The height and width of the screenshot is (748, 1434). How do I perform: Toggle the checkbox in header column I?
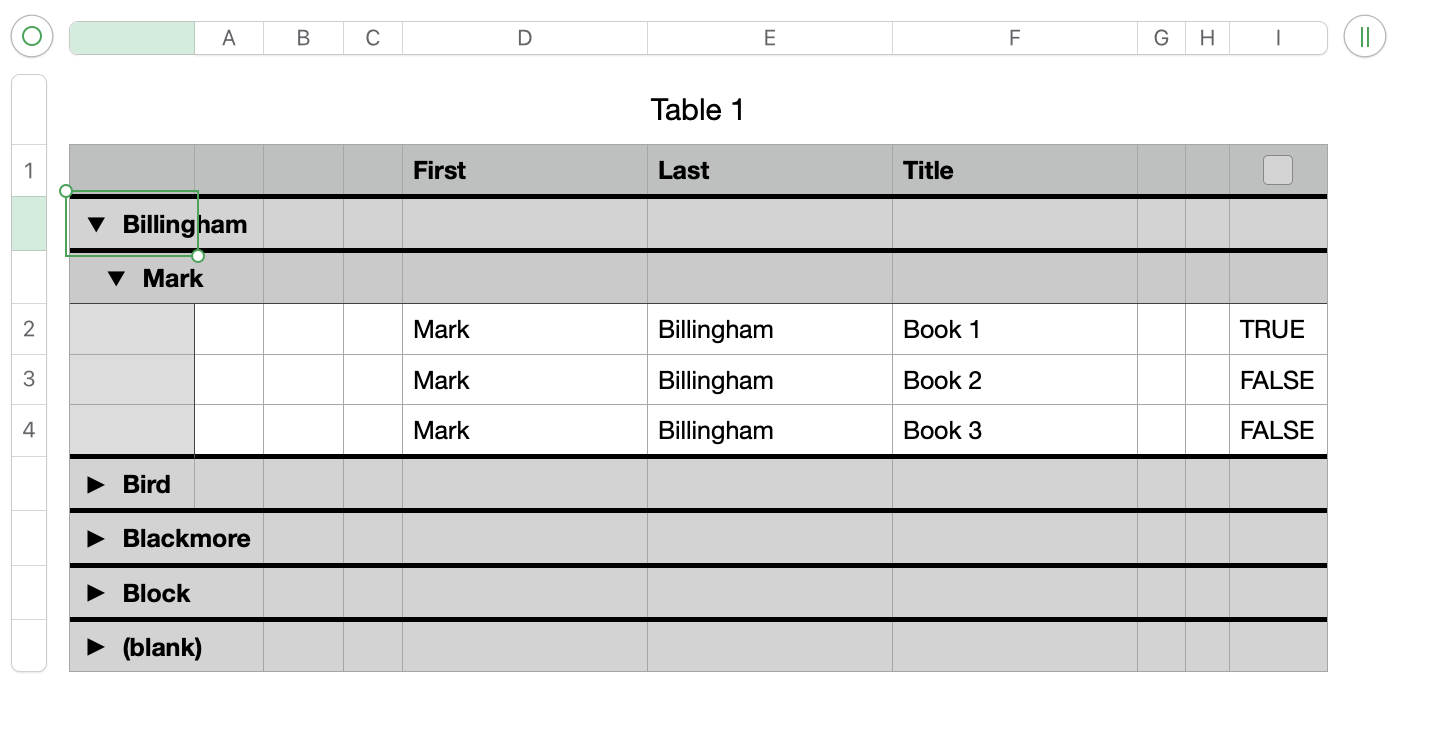coord(1277,170)
